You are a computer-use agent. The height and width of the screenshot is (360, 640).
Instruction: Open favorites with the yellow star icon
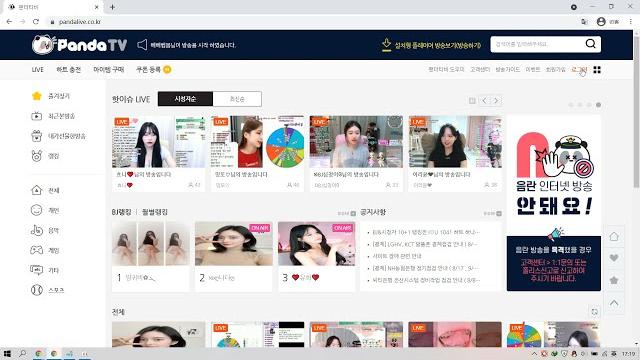click(37, 96)
